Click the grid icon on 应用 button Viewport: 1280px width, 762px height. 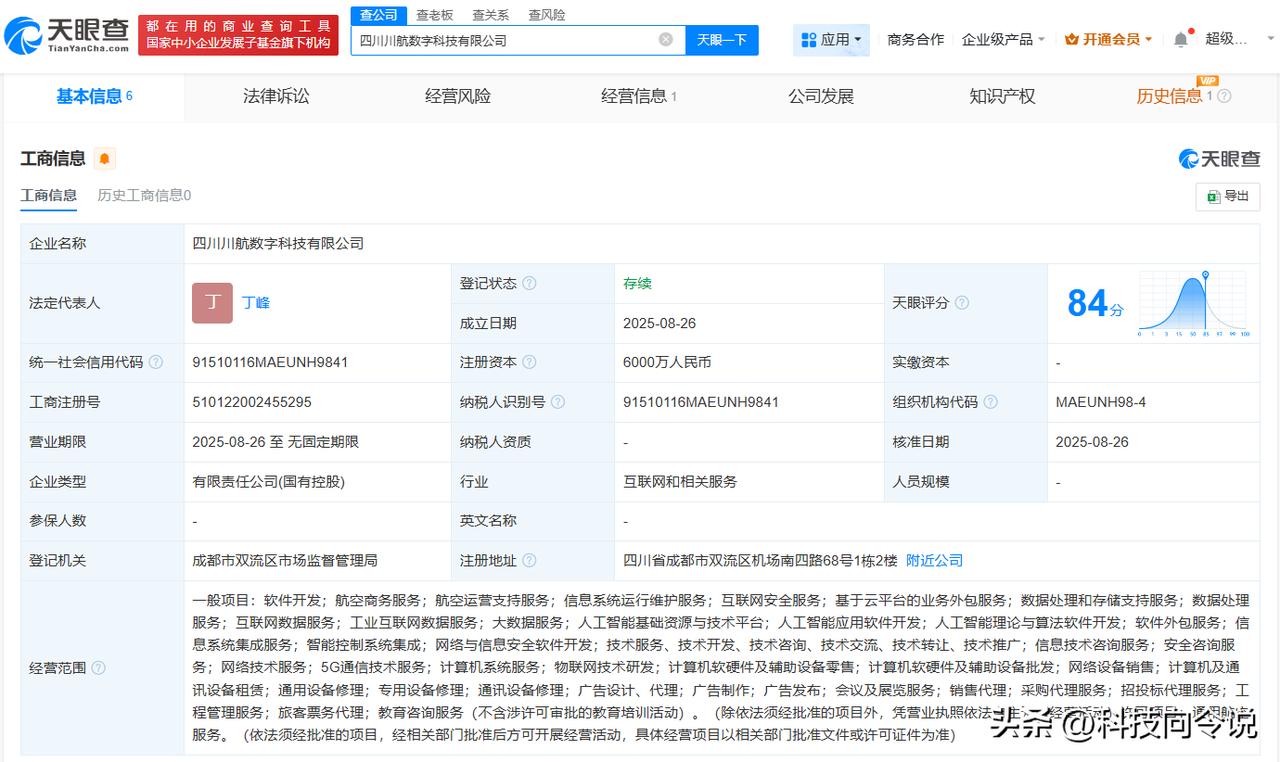[x=809, y=40]
